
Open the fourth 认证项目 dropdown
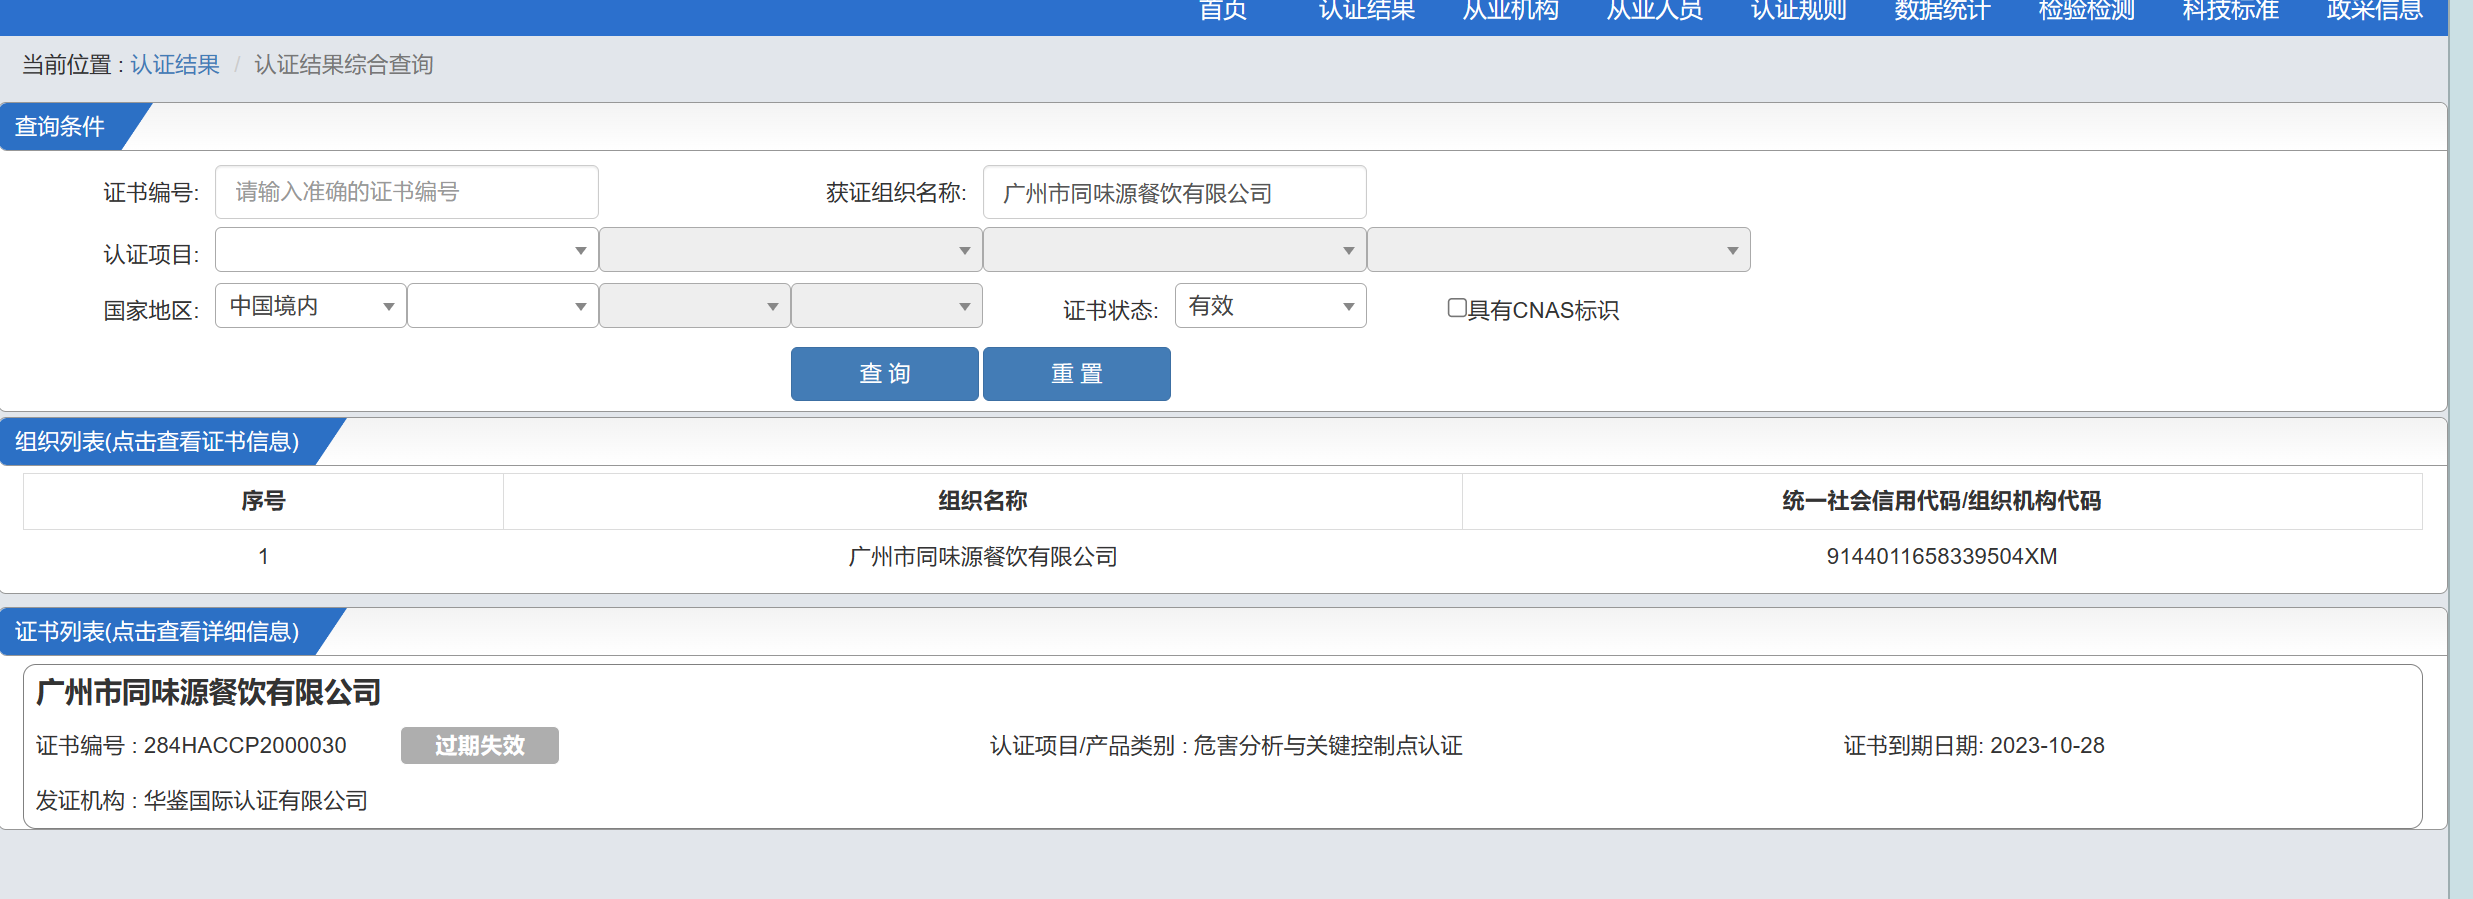tap(1558, 250)
